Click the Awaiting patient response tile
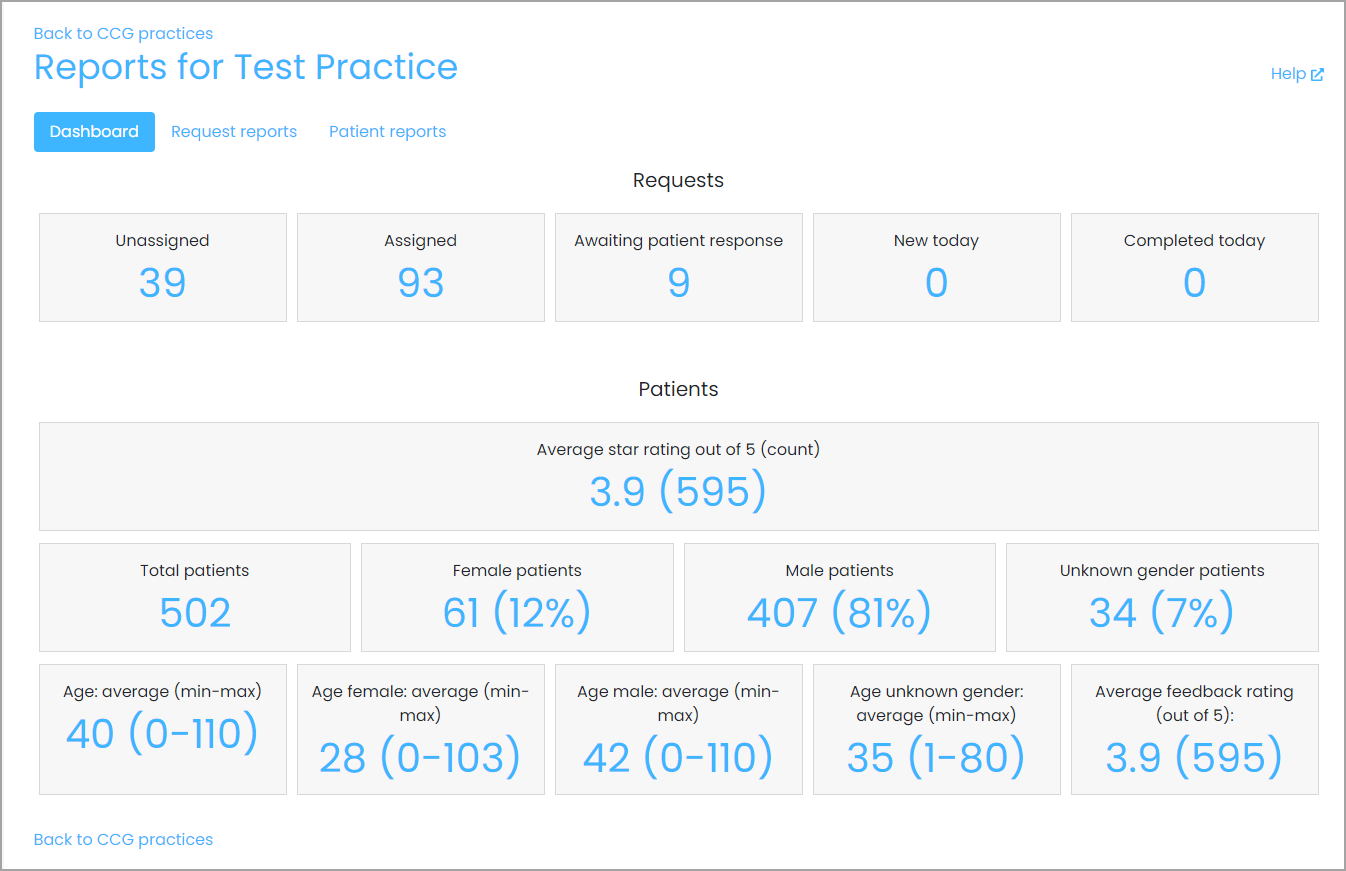This screenshot has height=871, width=1346. click(679, 267)
